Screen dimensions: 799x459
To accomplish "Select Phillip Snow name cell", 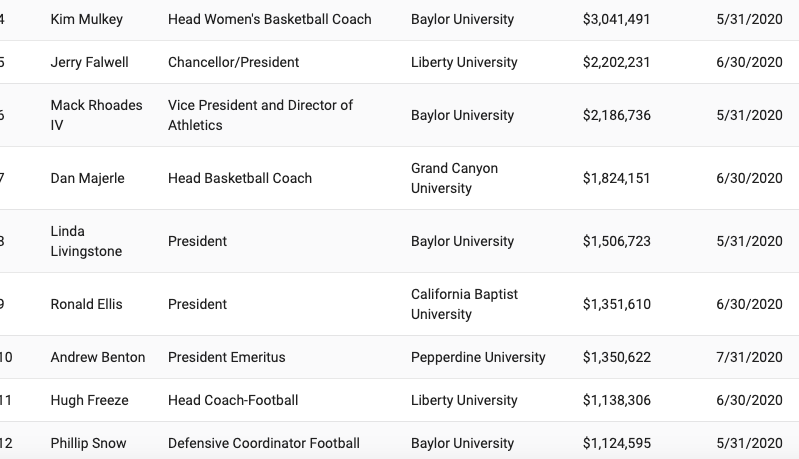I will (x=88, y=443).
